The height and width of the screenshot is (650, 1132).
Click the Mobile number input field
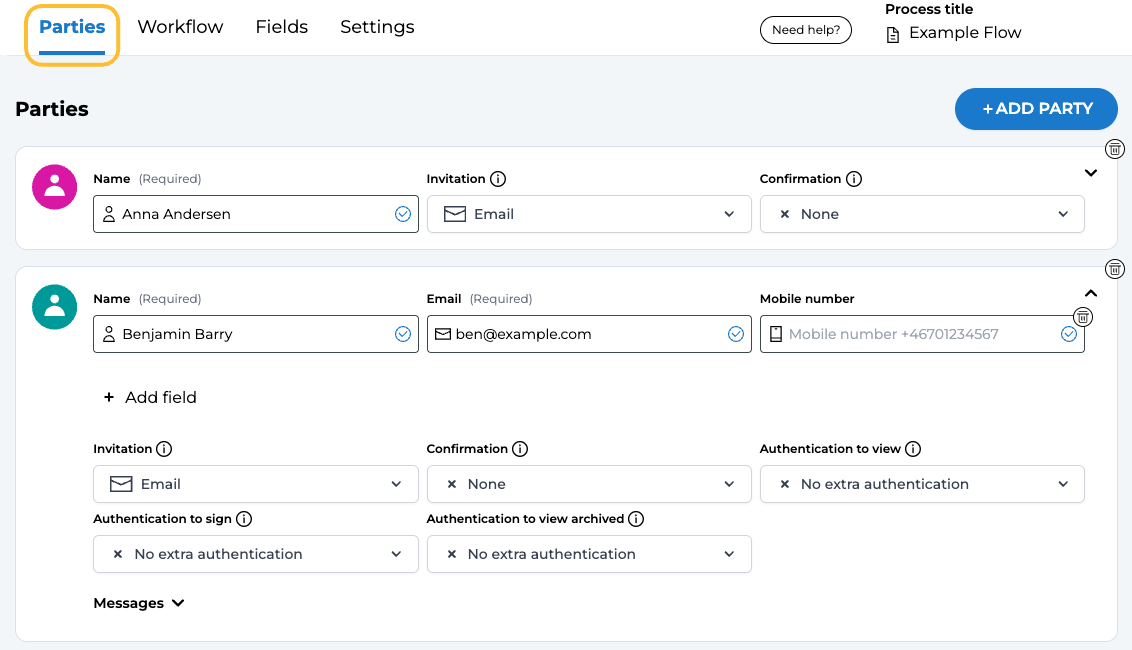pyautogui.click(x=910, y=334)
